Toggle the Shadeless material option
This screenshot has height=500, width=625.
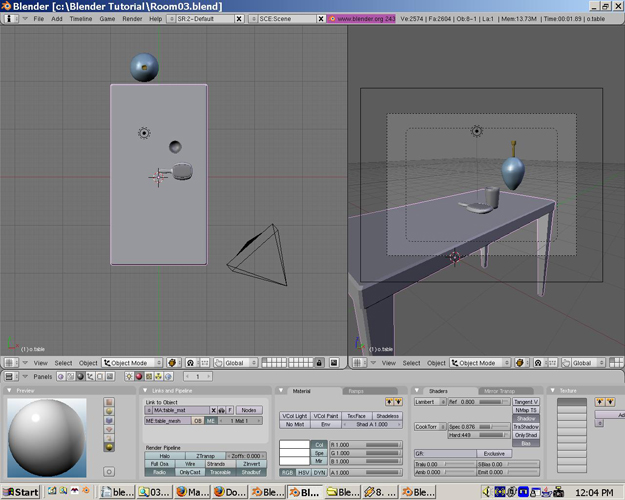click(x=387, y=416)
